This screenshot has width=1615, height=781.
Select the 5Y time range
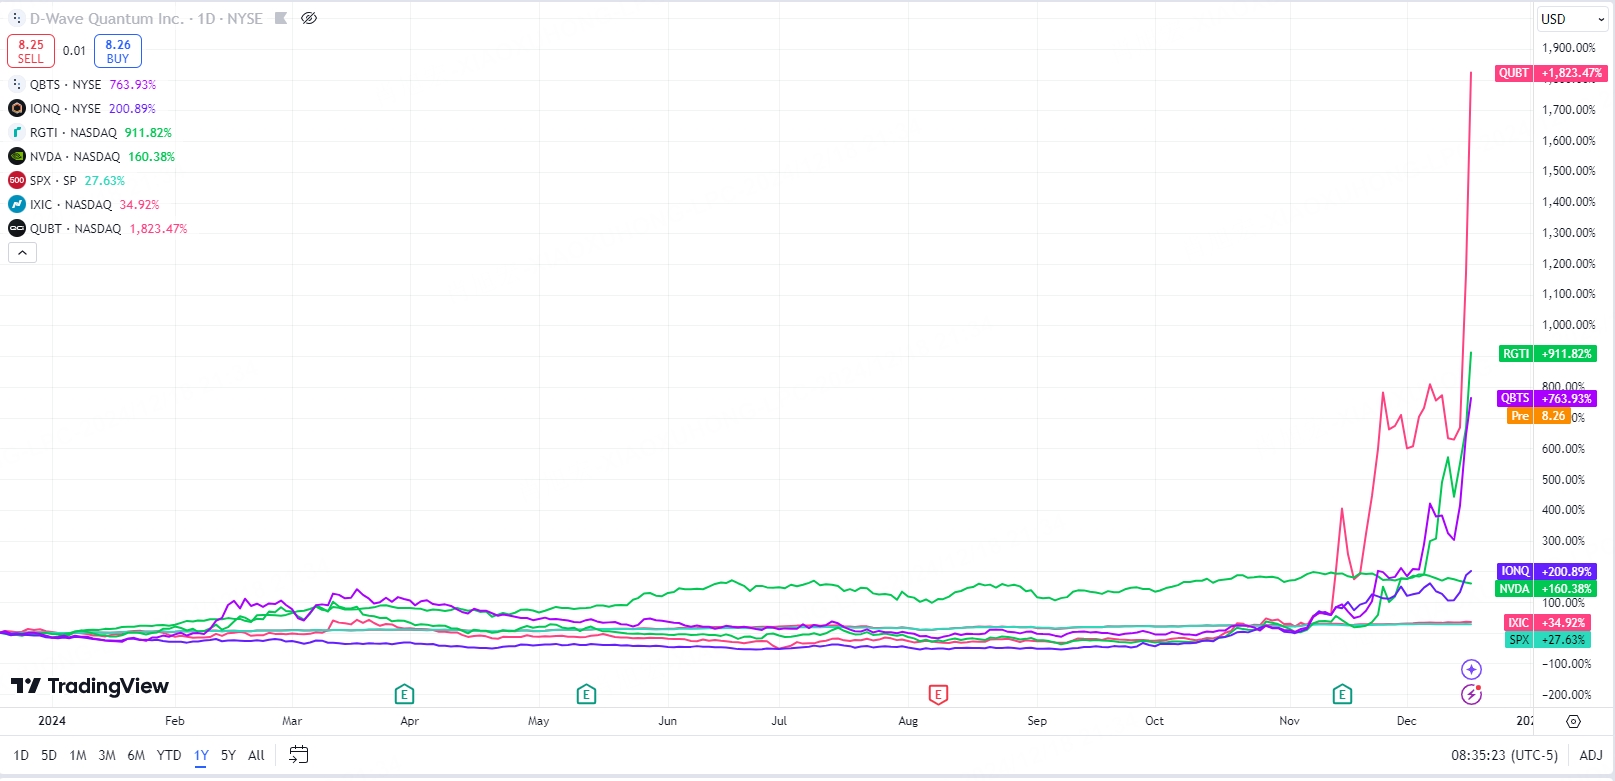228,755
